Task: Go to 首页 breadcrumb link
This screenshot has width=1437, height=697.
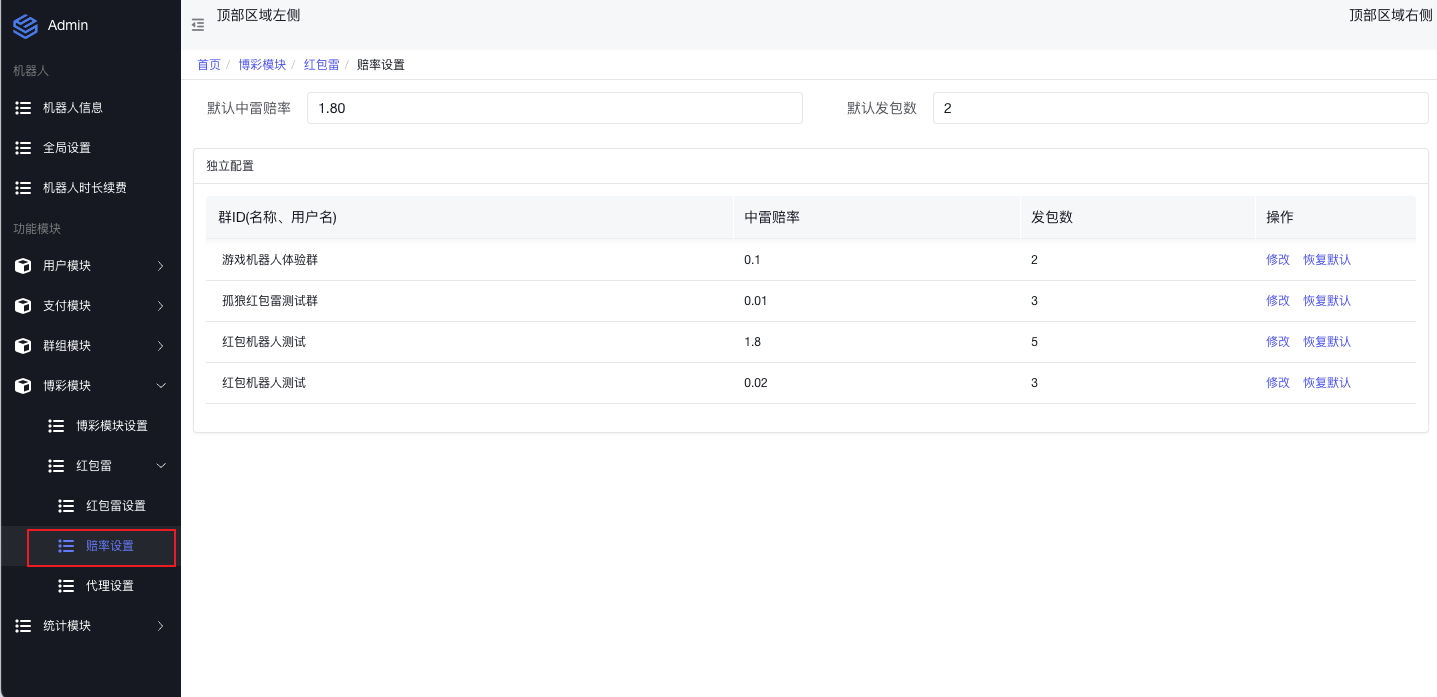Action: click(x=208, y=65)
